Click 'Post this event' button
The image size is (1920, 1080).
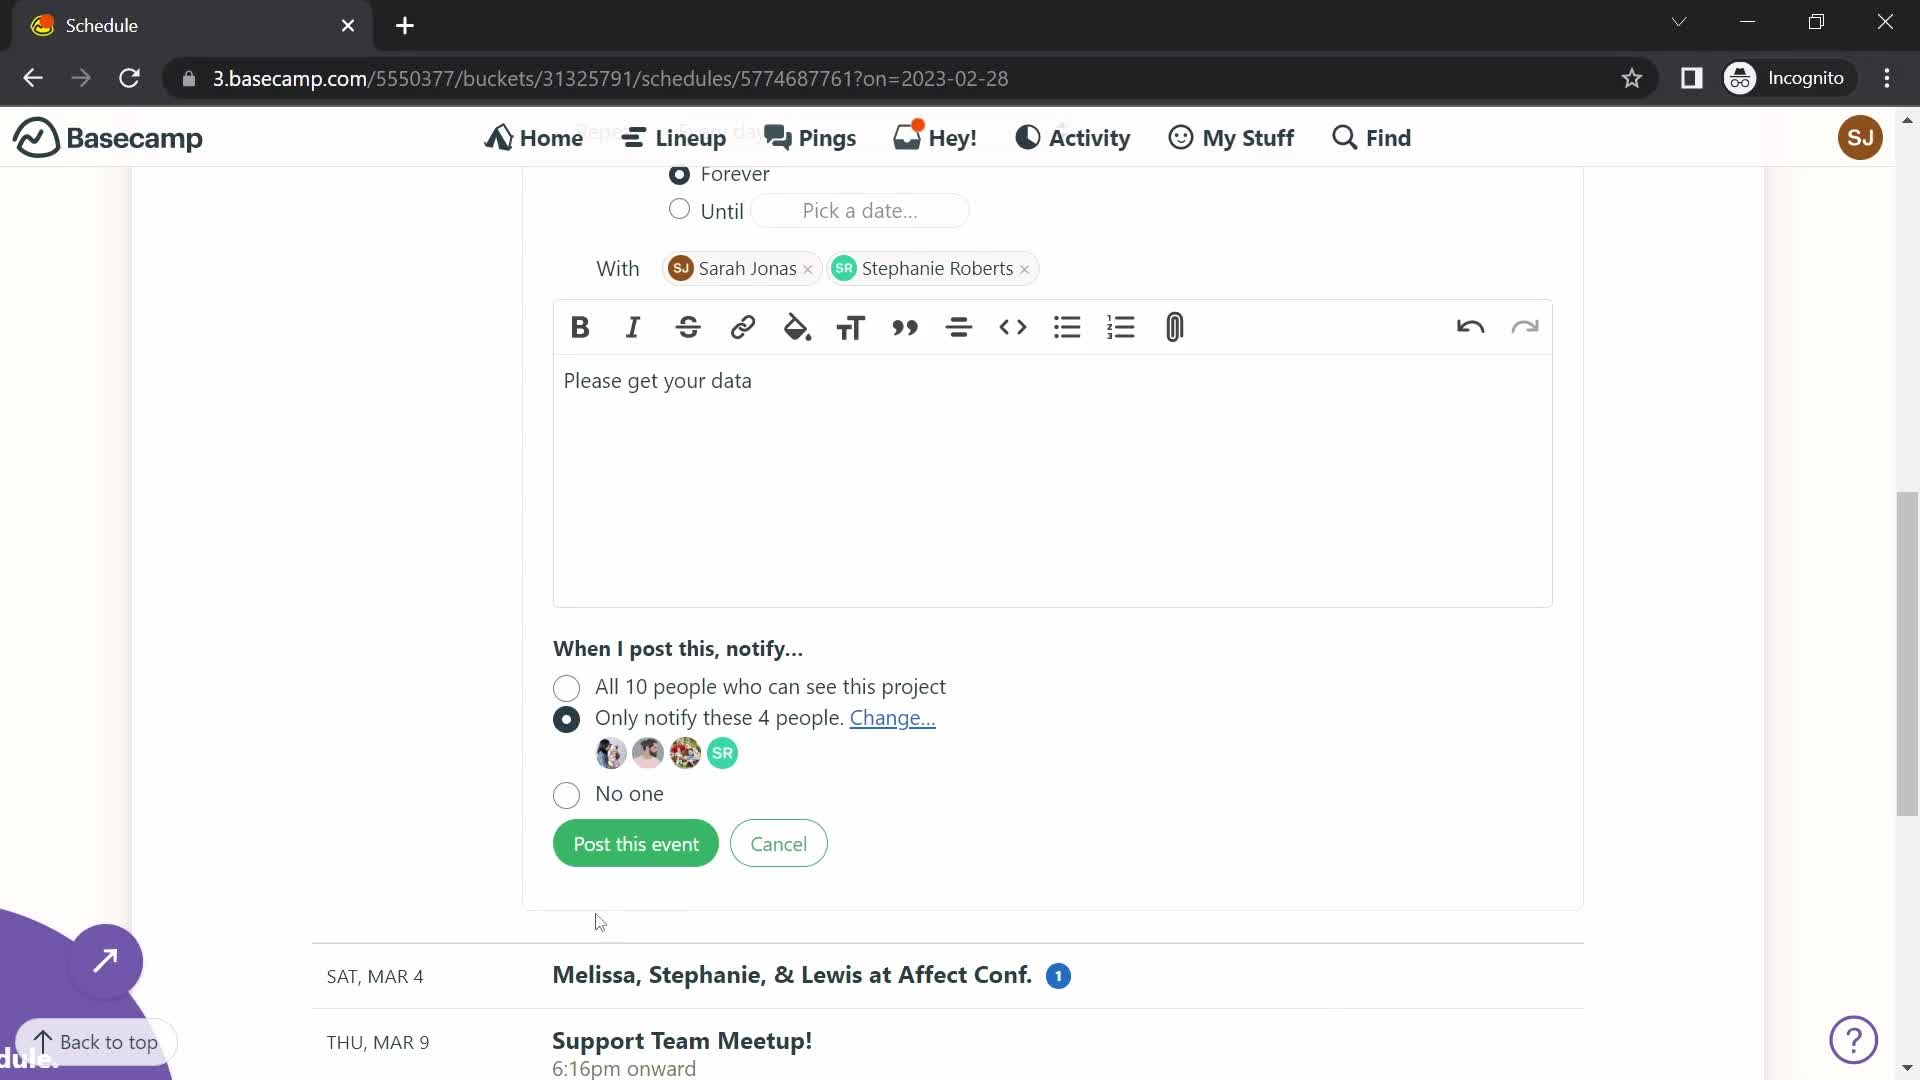click(637, 844)
